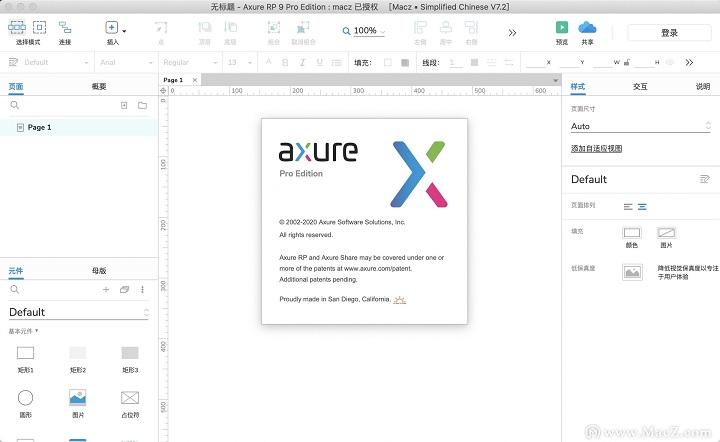Click the add library plus icon
720x442 pixels.
coord(106,289)
